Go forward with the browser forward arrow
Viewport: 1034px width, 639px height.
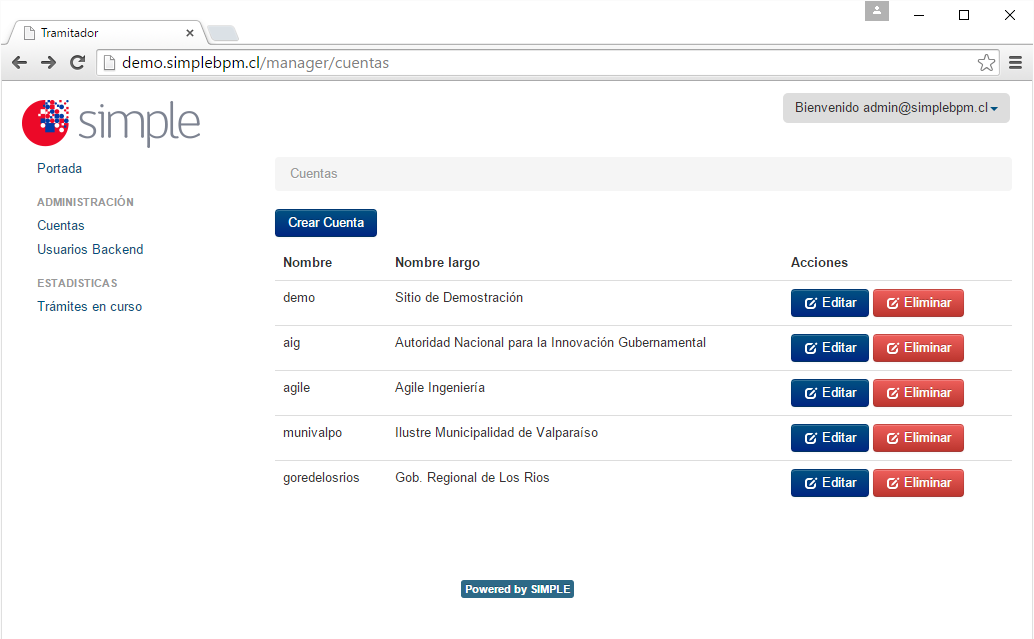48,63
